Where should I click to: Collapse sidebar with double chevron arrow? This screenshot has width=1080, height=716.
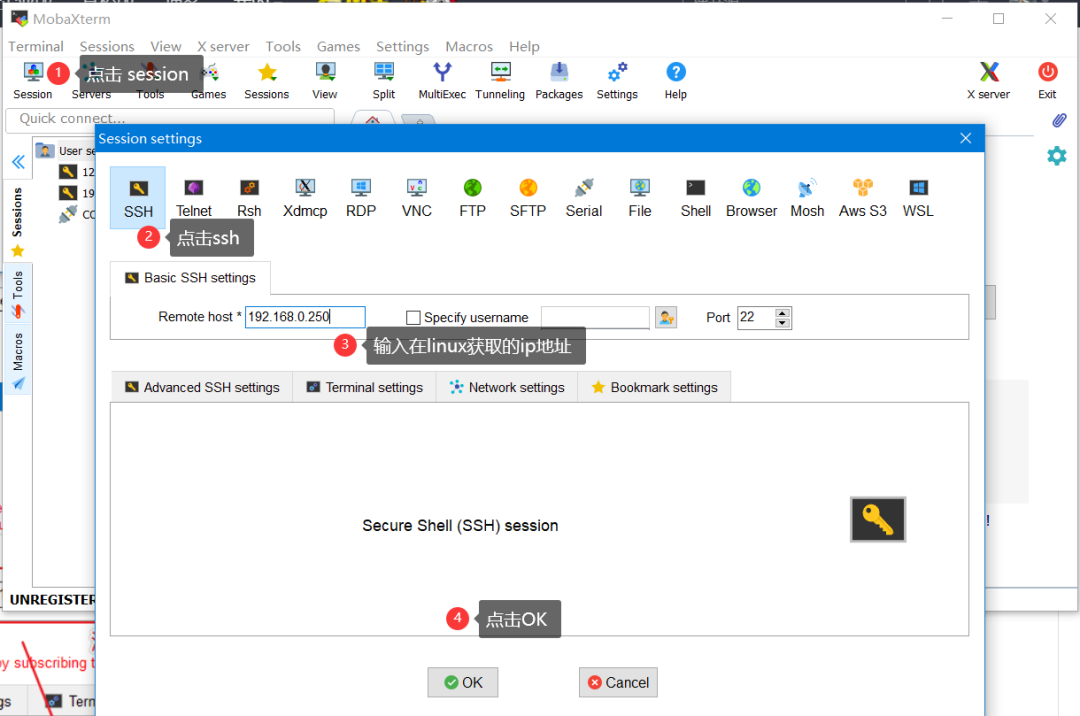[x=18, y=162]
